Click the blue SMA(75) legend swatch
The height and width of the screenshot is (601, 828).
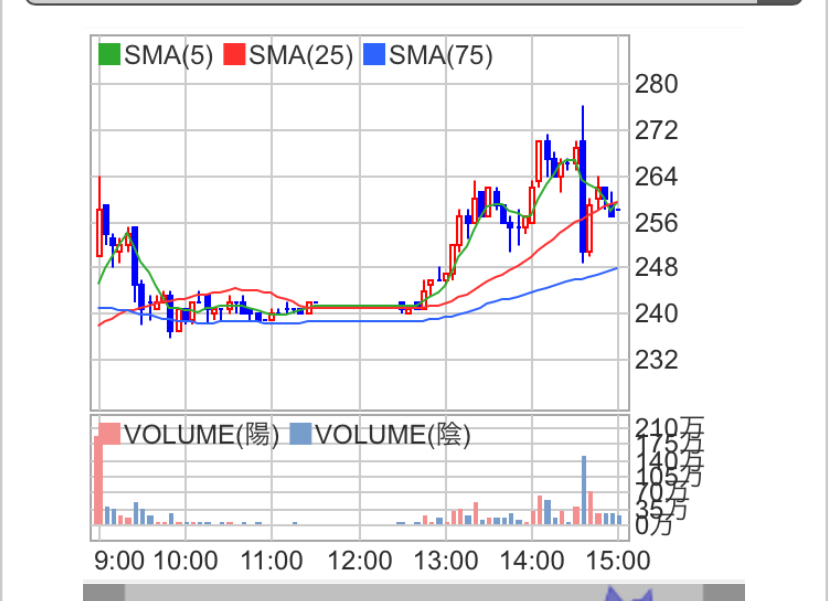point(375,55)
